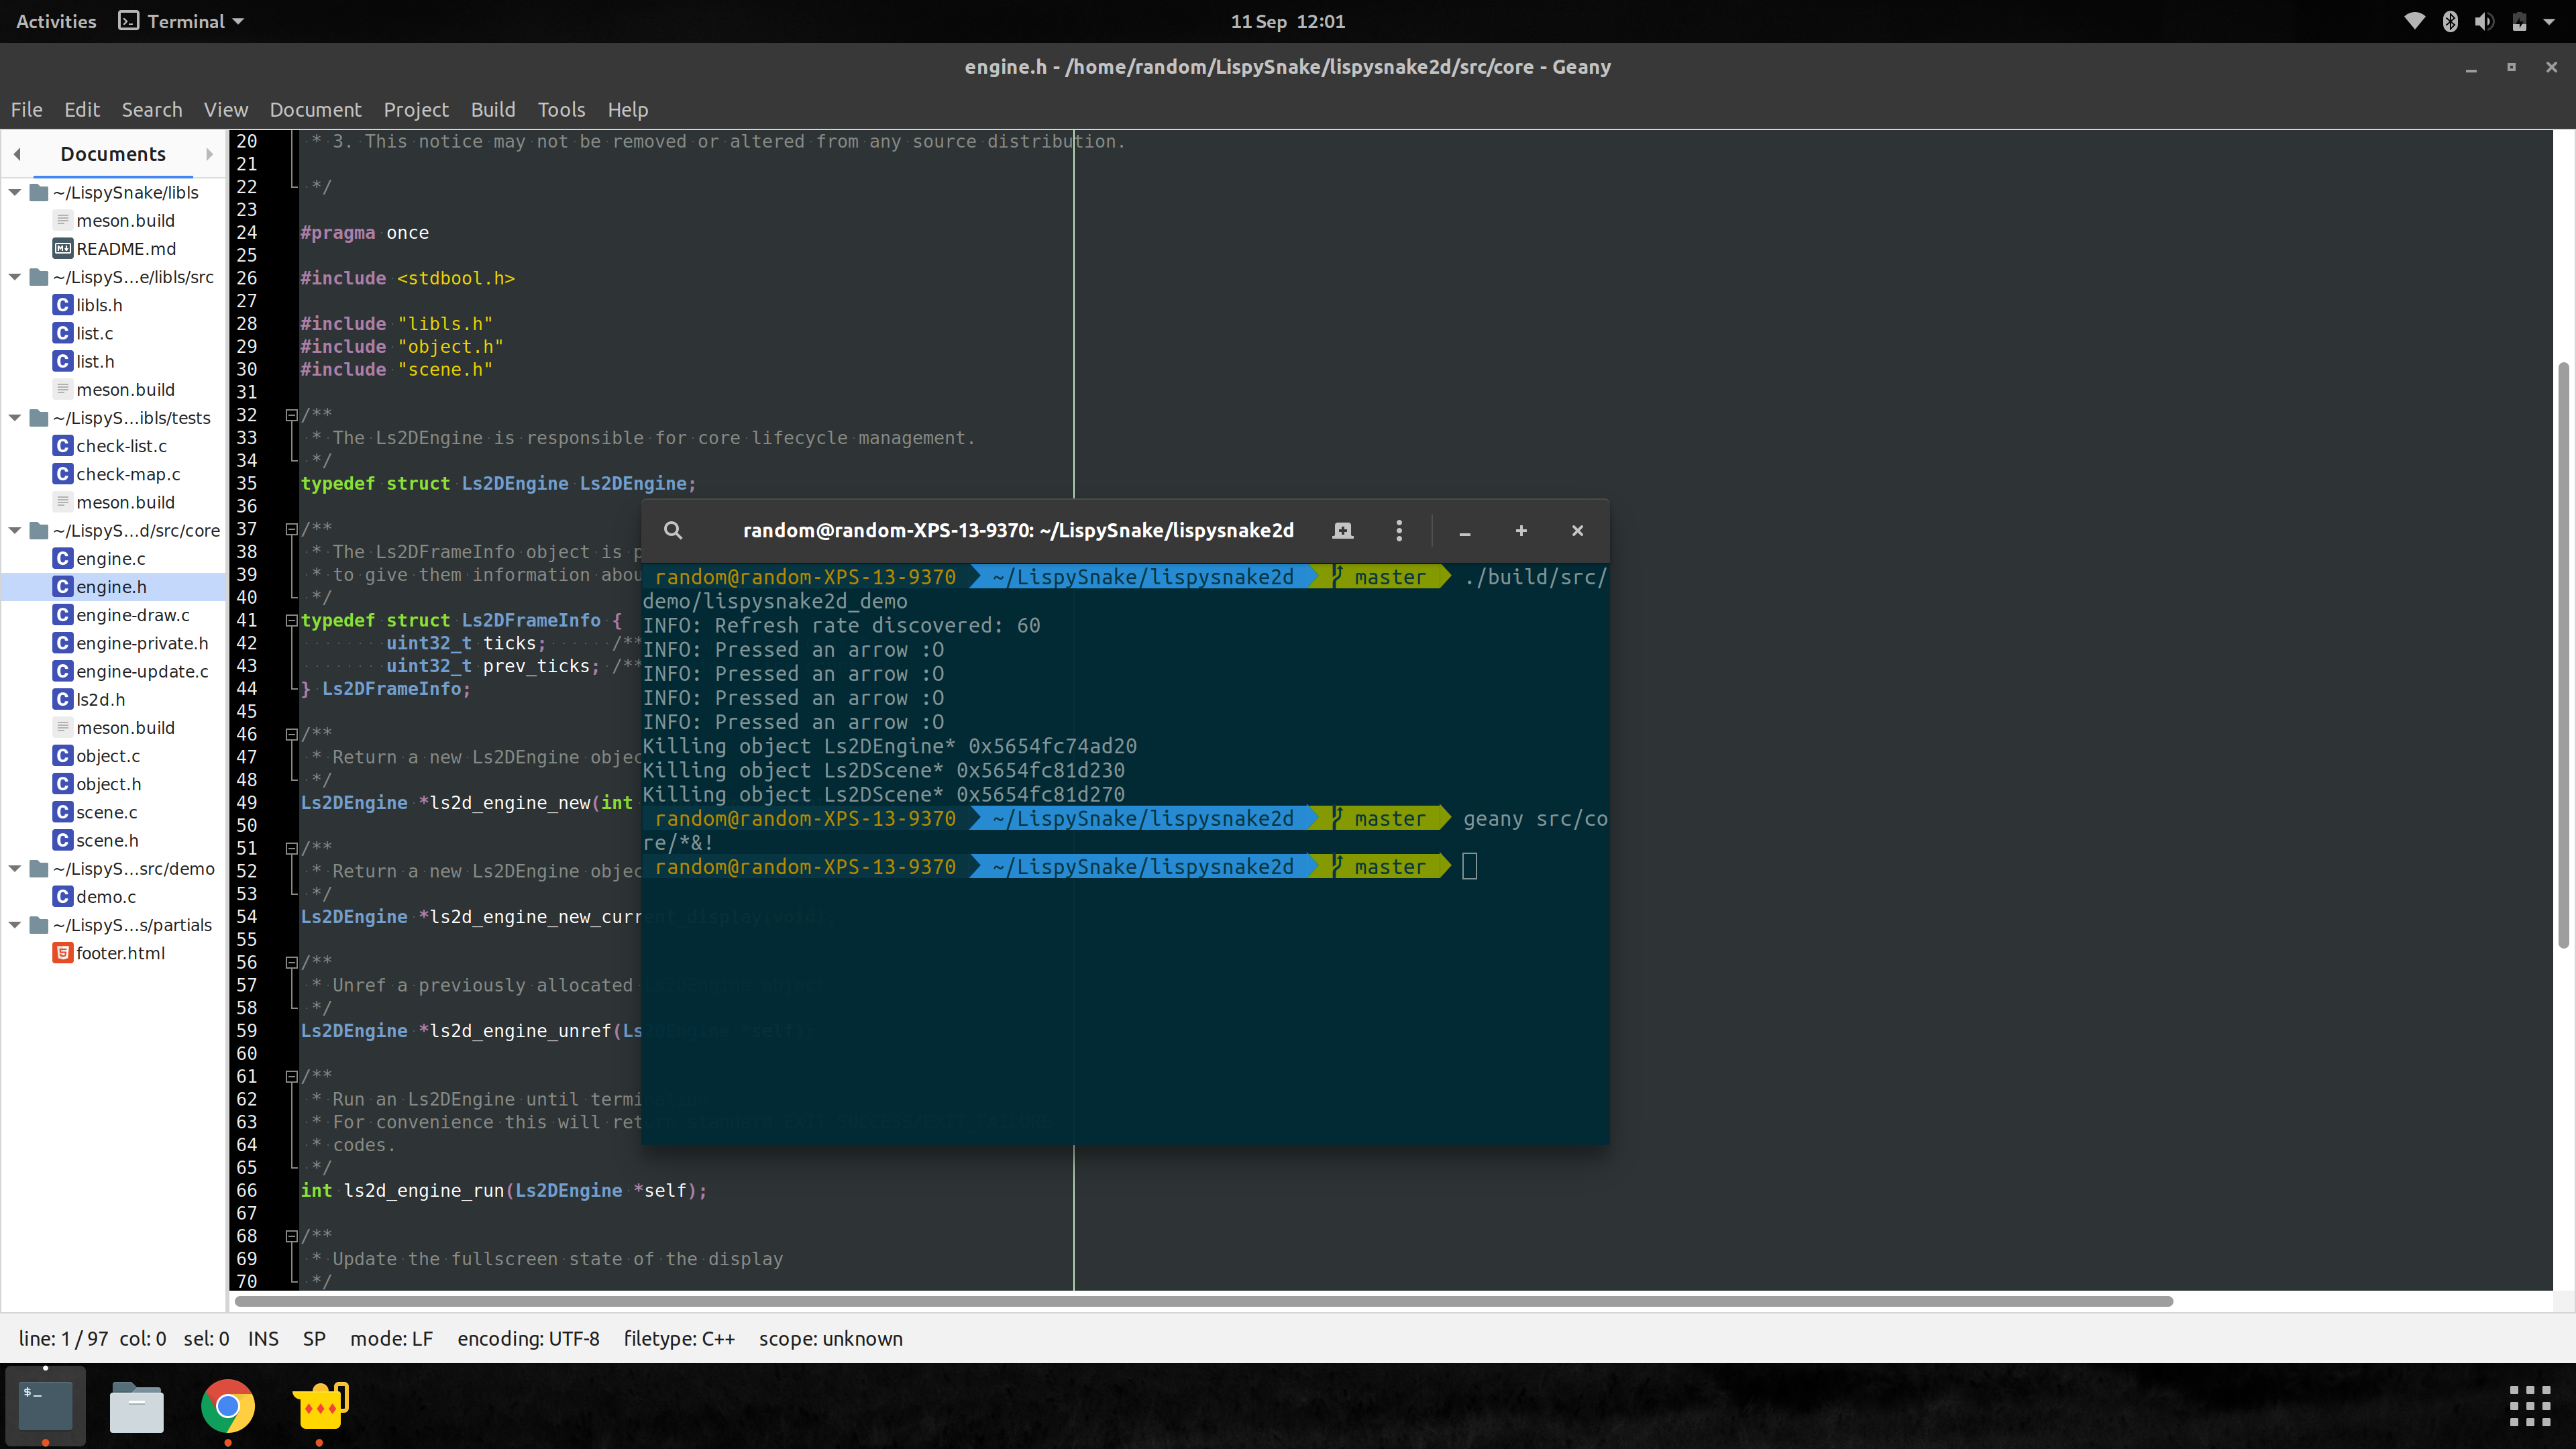Open the Build menu
Screen dimensions: 2576x1449
coord(493,109)
